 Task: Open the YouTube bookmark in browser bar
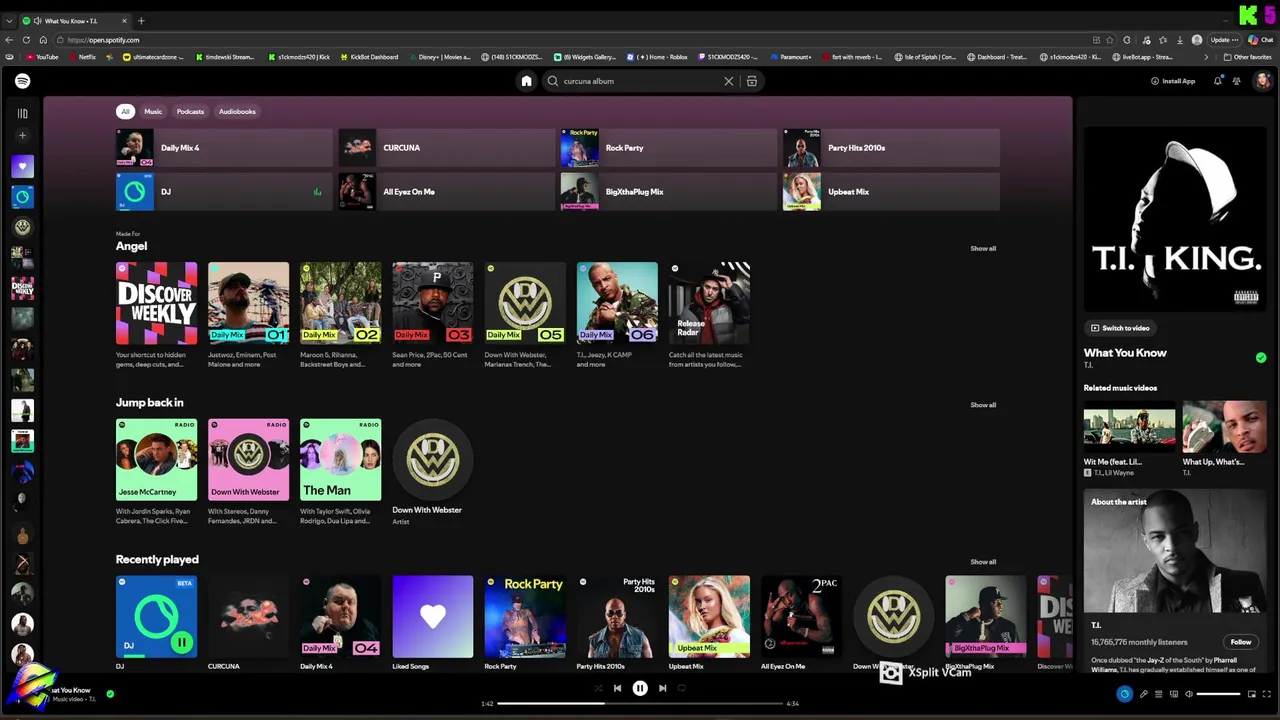click(x=42, y=57)
